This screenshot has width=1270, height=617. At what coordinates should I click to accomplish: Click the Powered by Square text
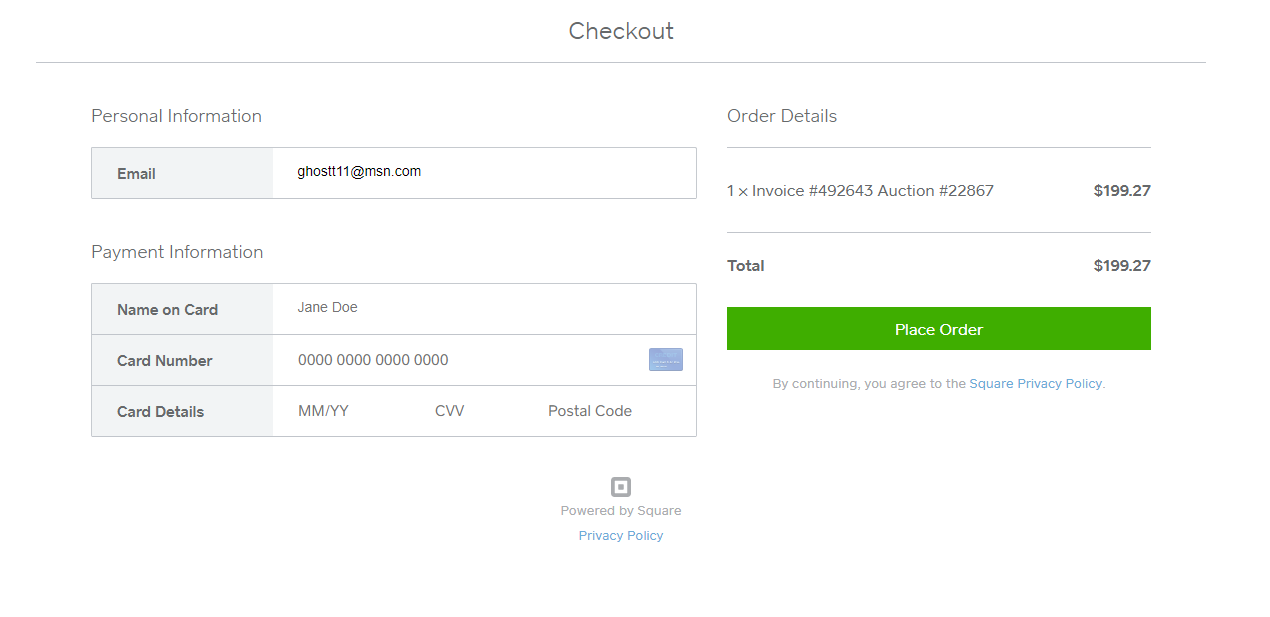click(x=621, y=511)
